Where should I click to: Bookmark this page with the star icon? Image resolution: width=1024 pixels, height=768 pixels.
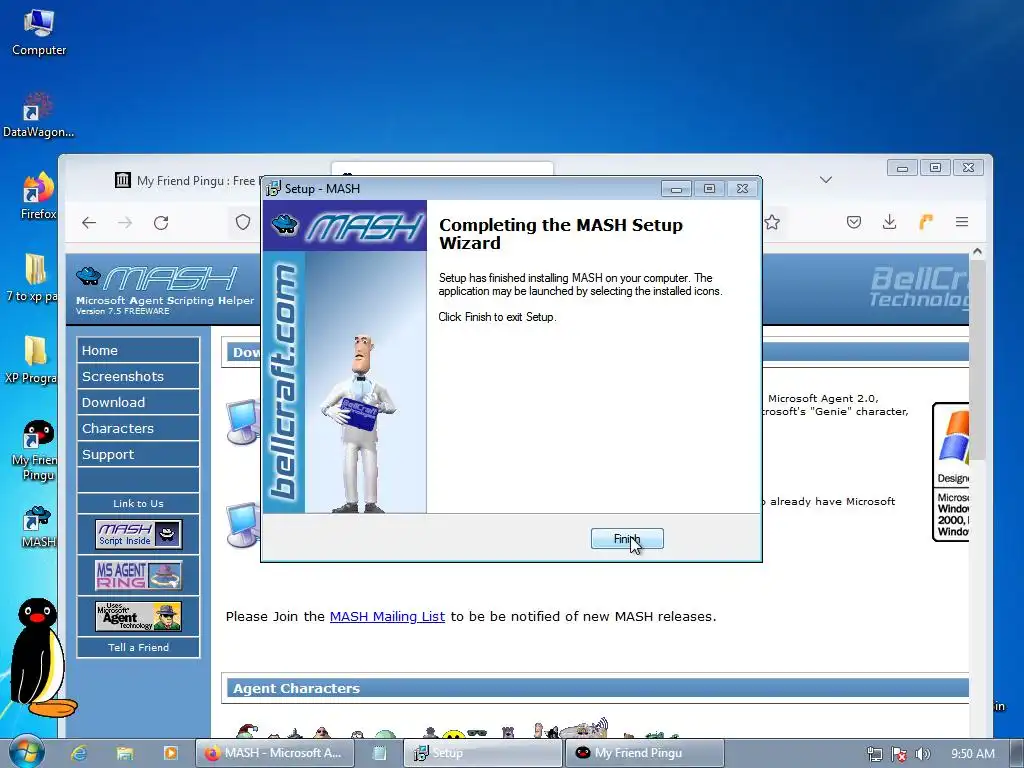click(772, 222)
